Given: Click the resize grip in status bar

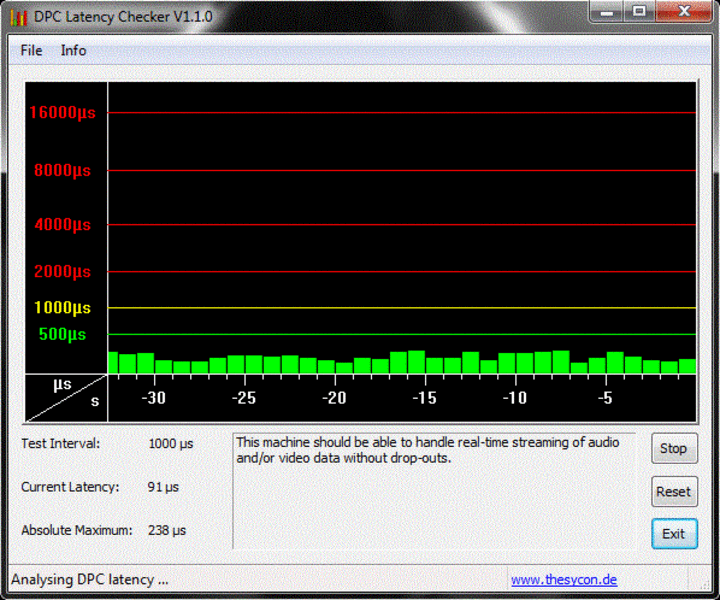Looking at the screenshot, I should pyautogui.click(x=704, y=584).
